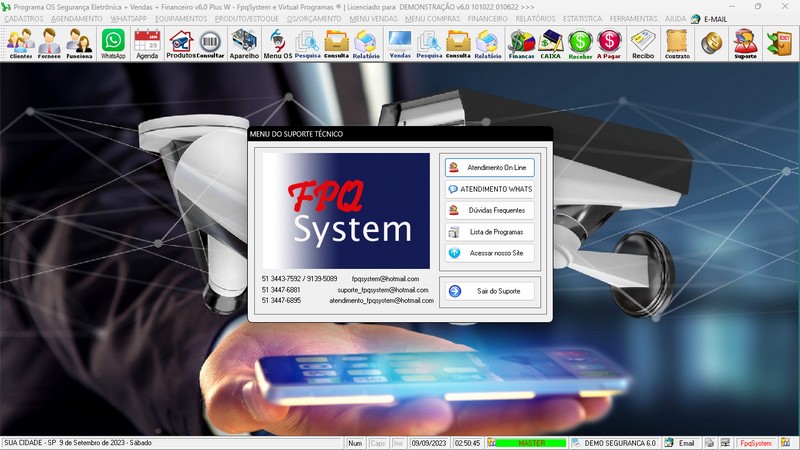Click the Contrato scroll icon
Screen dimensions: 800x450
pos(677,44)
